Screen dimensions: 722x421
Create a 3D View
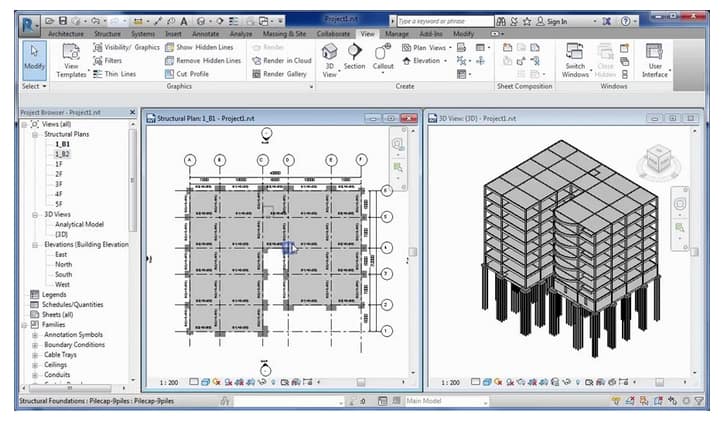(330, 60)
